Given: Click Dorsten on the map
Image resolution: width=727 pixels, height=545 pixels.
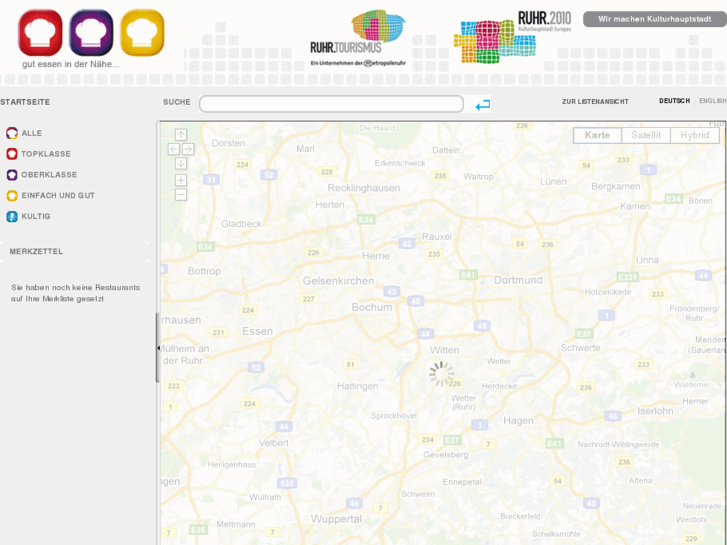Looking at the screenshot, I should click(228, 143).
